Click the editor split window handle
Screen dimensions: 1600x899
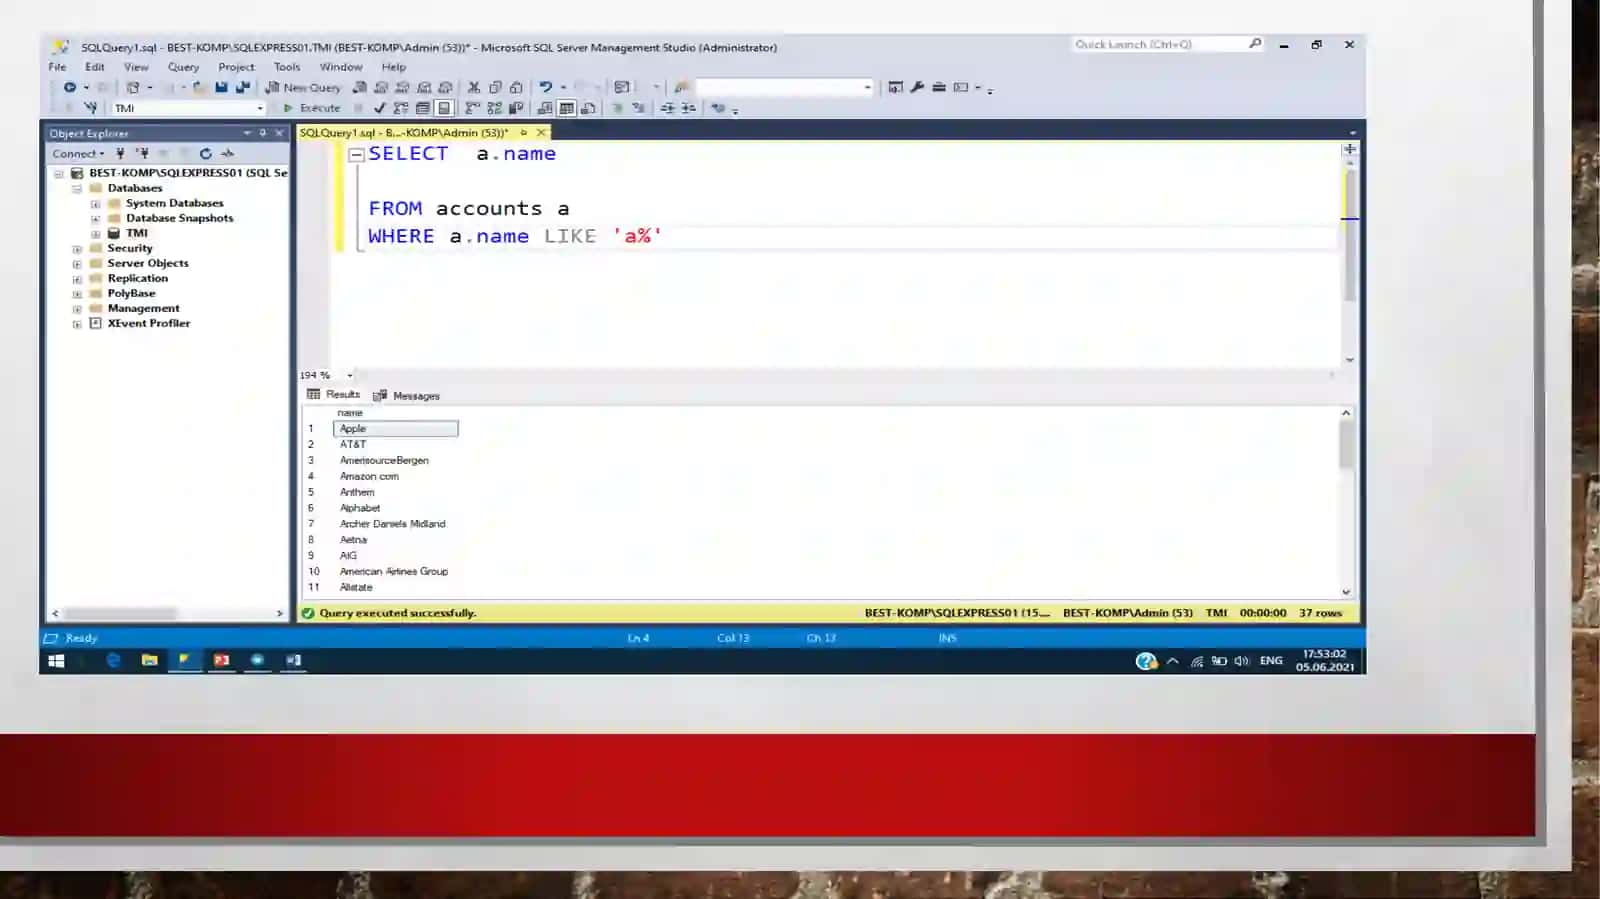point(1349,149)
